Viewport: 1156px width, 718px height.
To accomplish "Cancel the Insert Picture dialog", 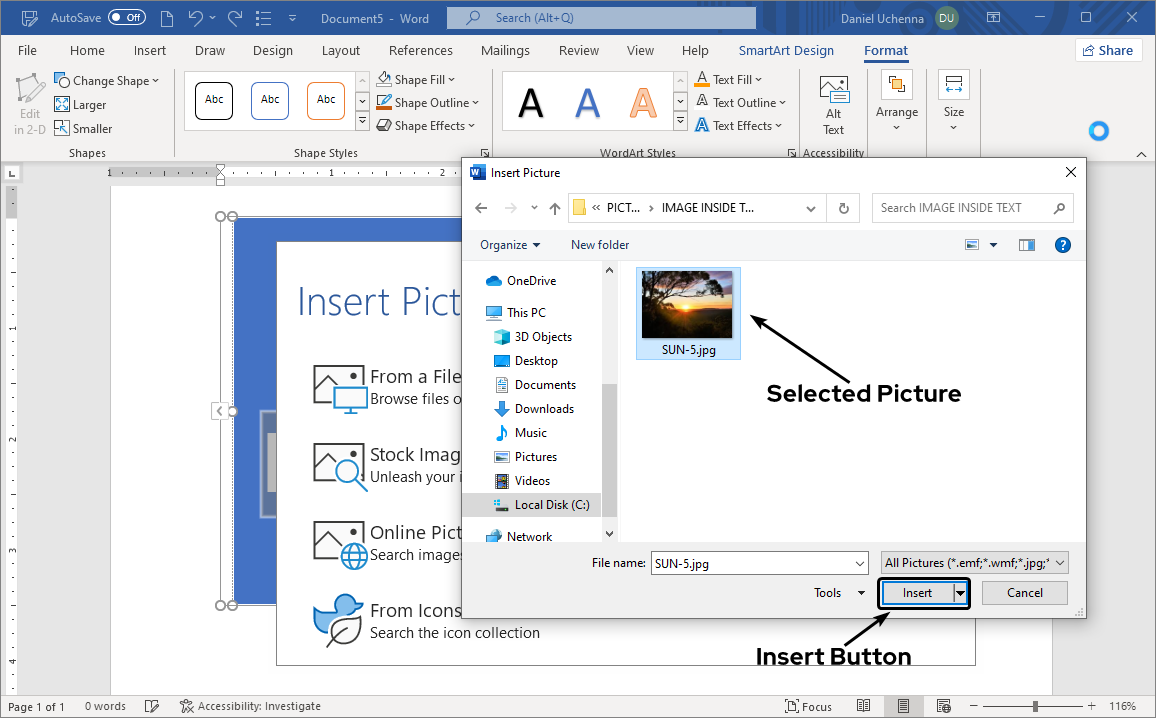I will [x=1024, y=592].
